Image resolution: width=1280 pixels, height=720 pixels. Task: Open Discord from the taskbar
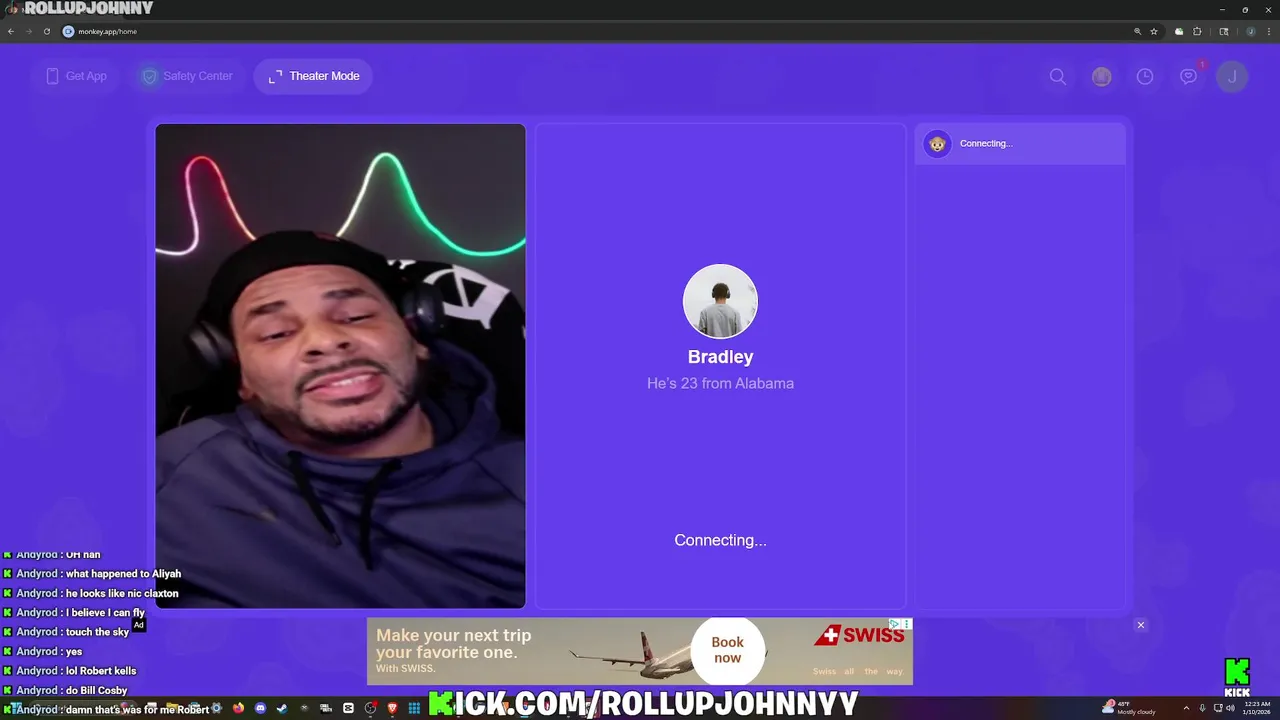[x=260, y=708]
